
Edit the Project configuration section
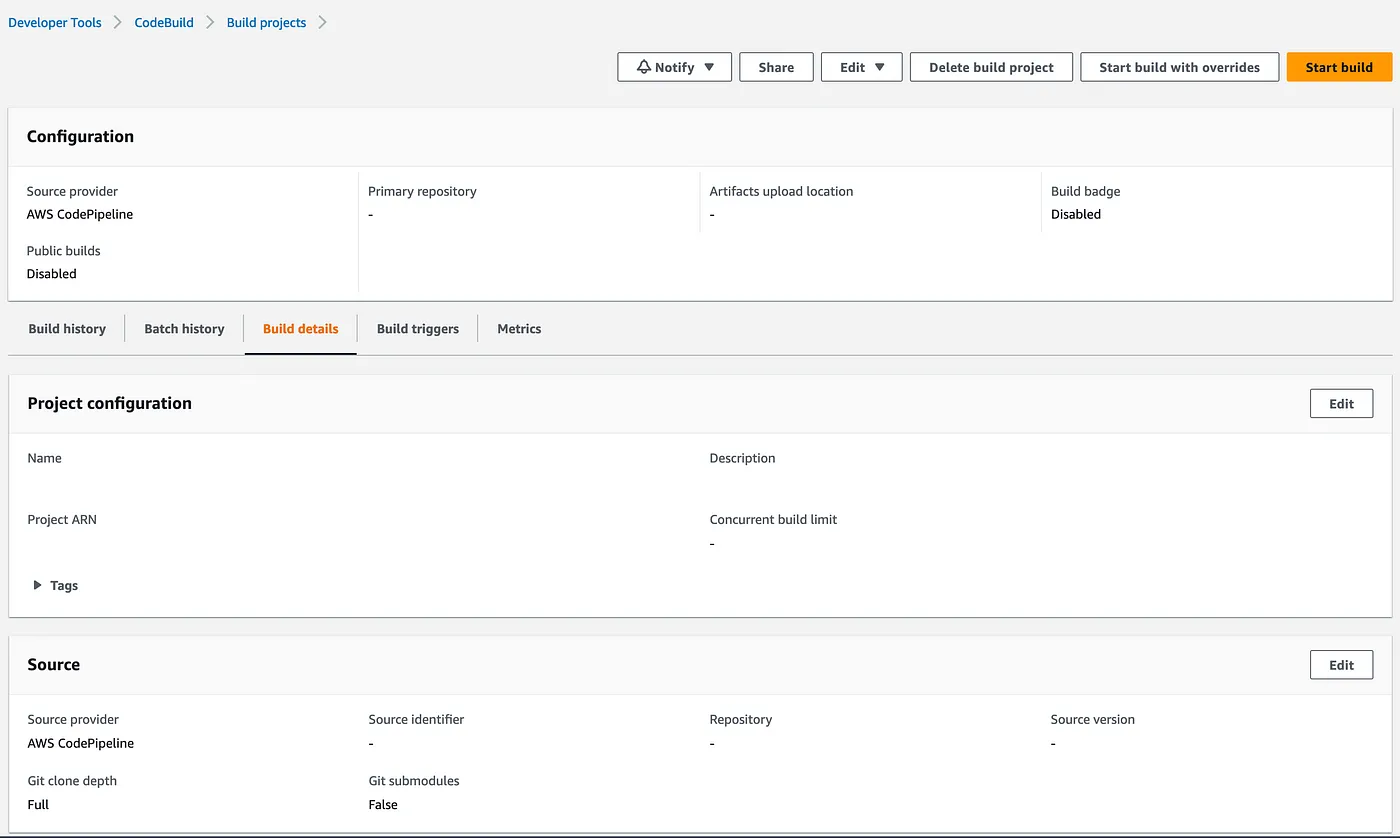[x=1341, y=403]
